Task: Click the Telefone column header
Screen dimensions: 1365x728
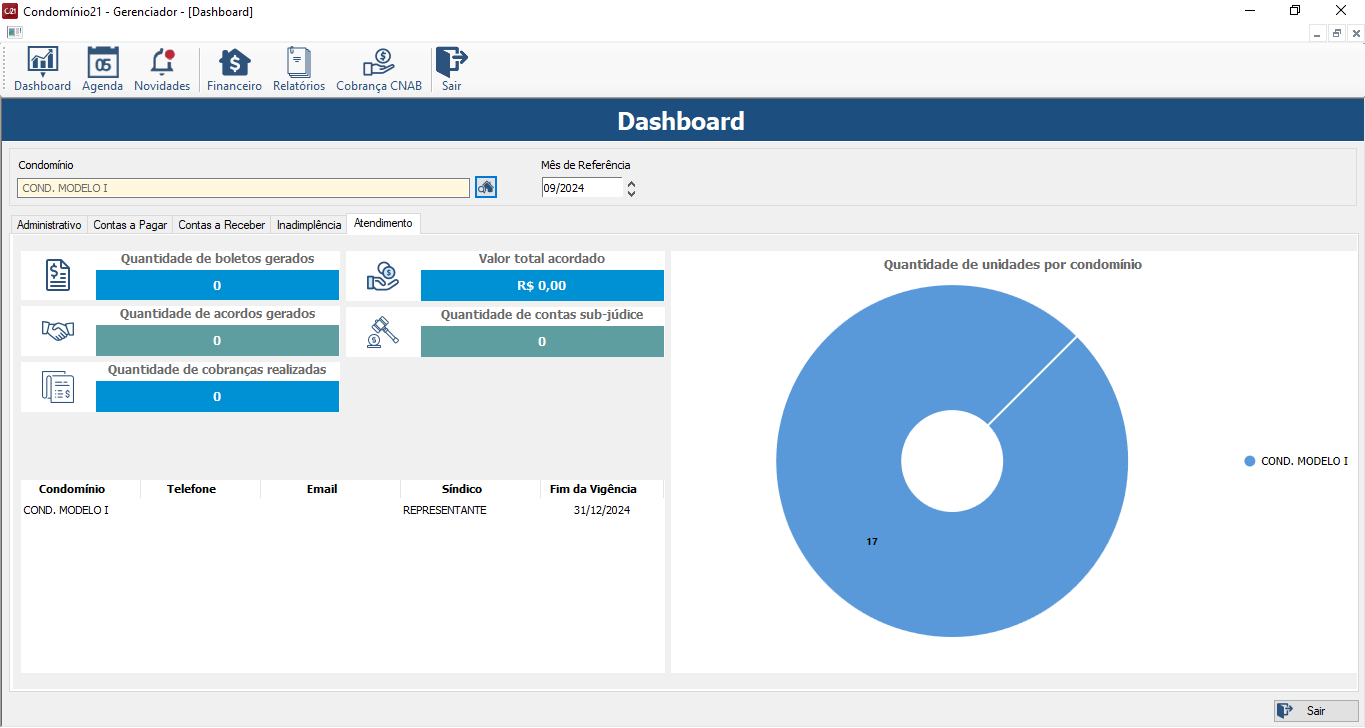Action: click(x=191, y=489)
